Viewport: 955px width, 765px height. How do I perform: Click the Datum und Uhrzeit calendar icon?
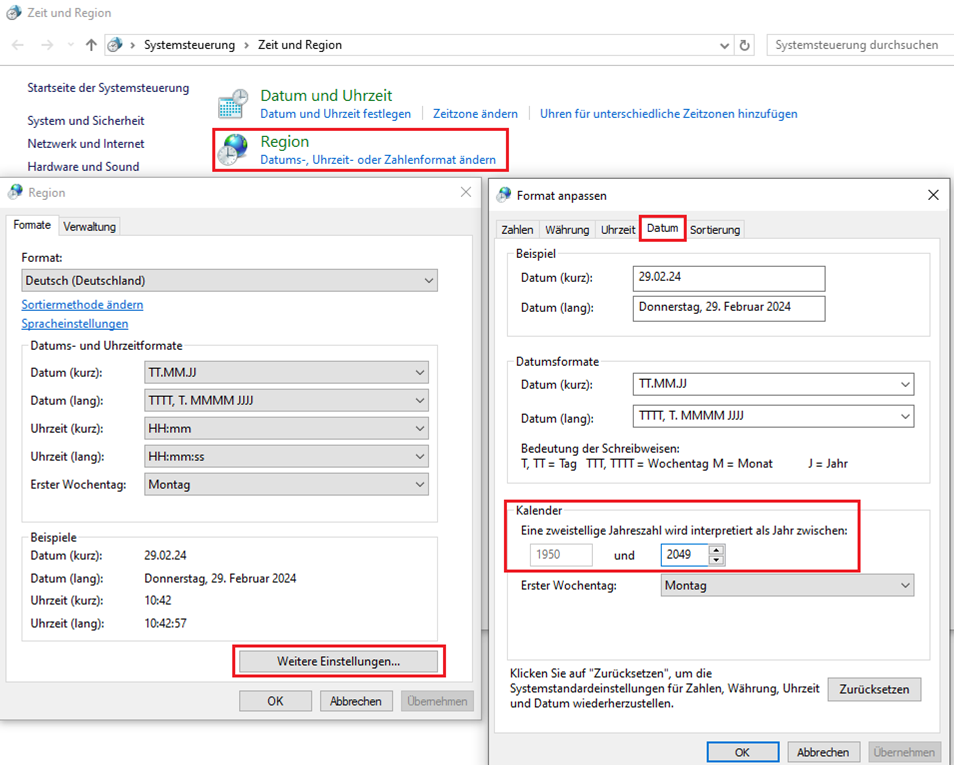tap(234, 104)
